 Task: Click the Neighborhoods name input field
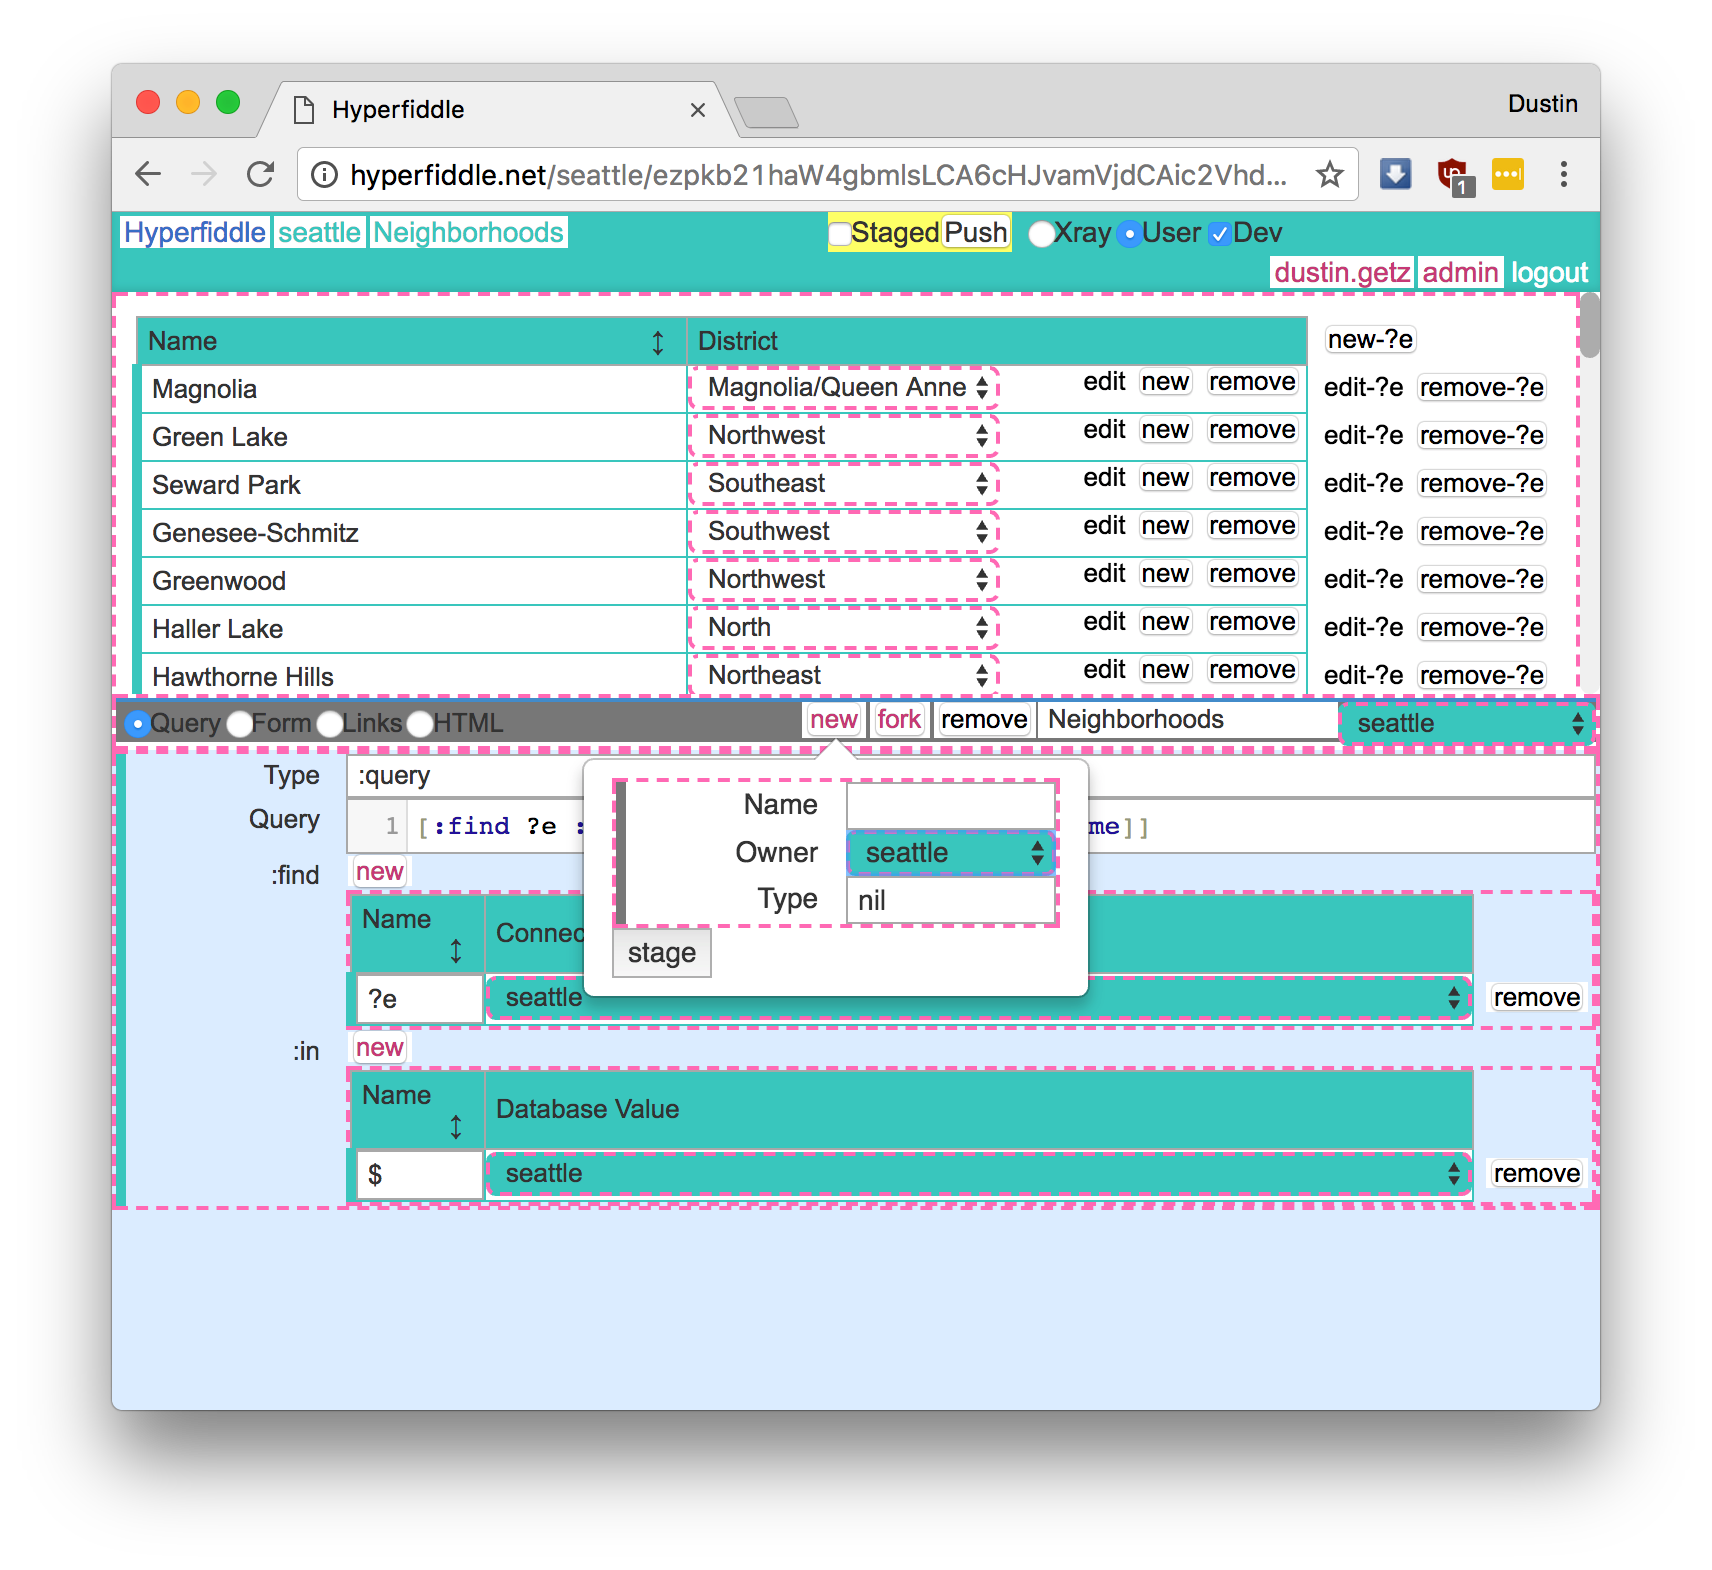1187,720
